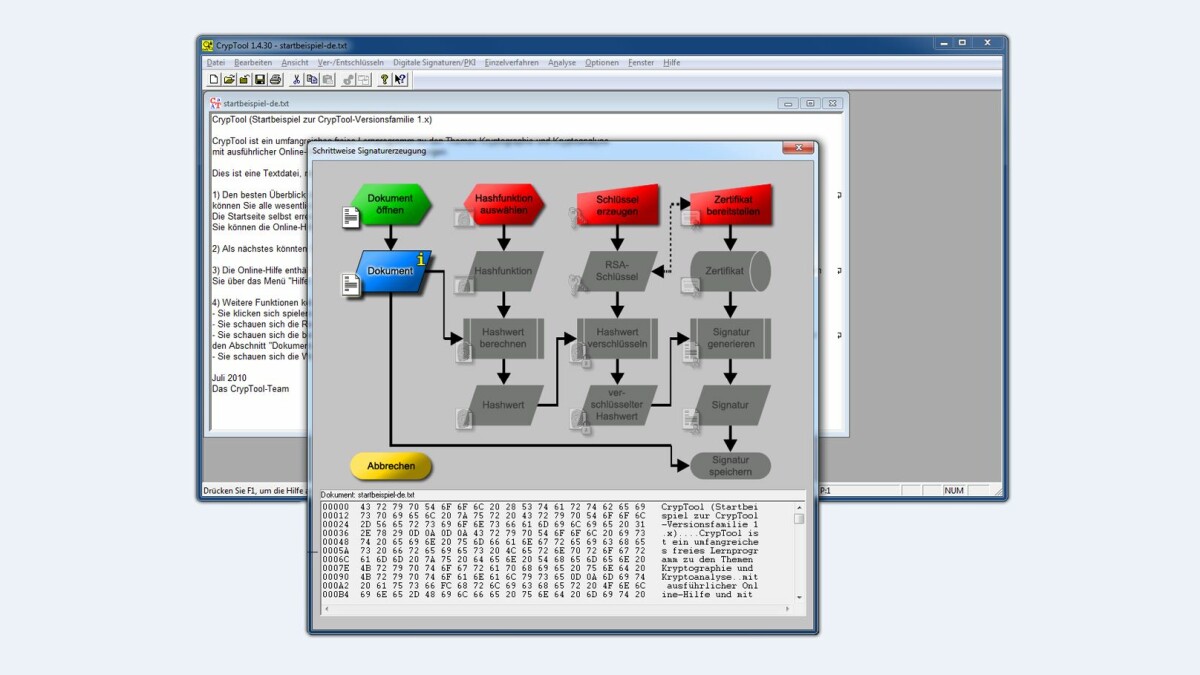
Task: Click the Copy toolbar icon
Action: [312, 79]
